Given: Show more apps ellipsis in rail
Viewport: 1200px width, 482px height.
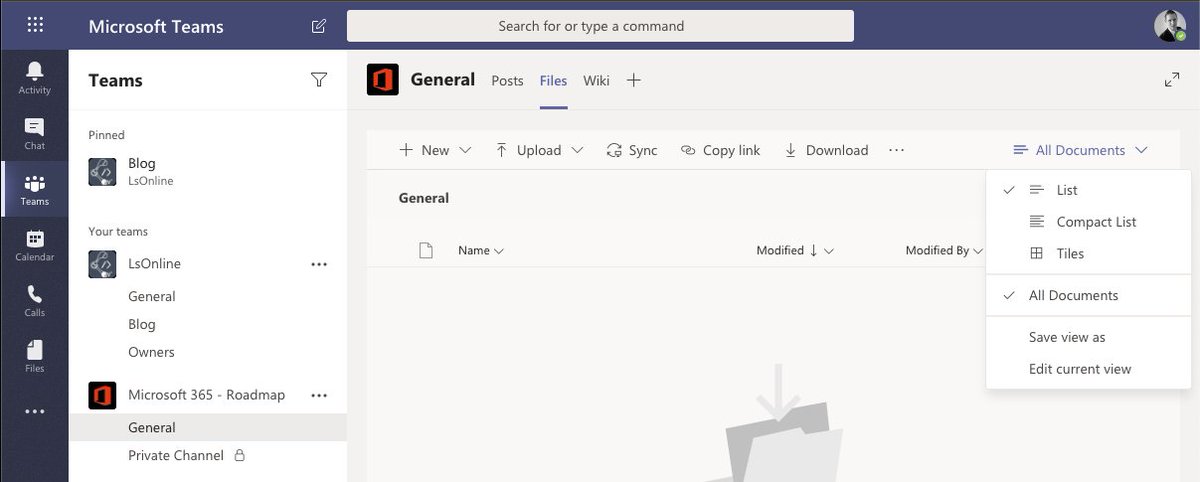Looking at the screenshot, I should coord(35,411).
